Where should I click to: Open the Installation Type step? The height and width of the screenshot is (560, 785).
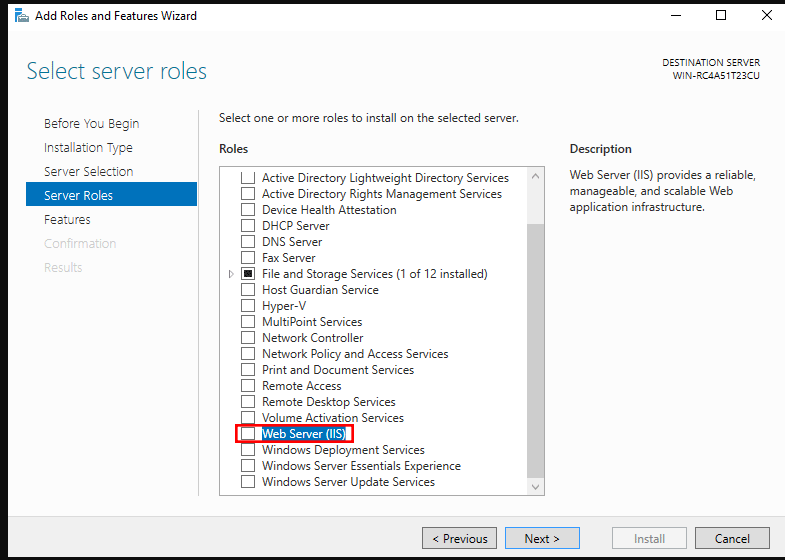pyautogui.click(x=88, y=148)
